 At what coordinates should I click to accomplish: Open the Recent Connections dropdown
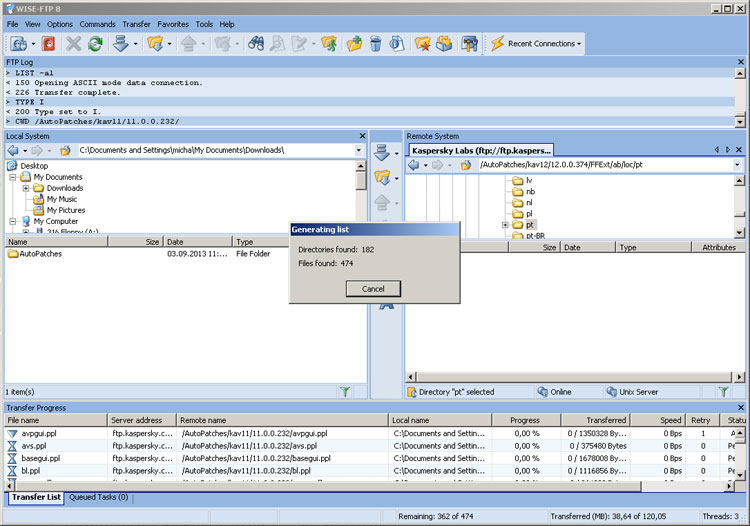pyautogui.click(x=541, y=44)
